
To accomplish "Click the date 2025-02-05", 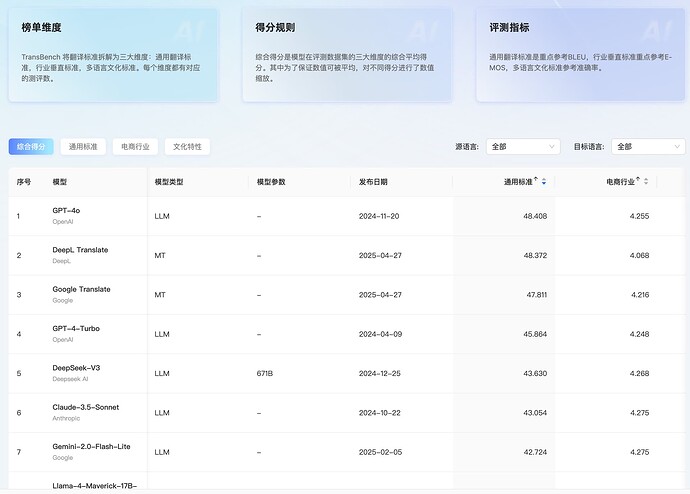I will (380, 452).
